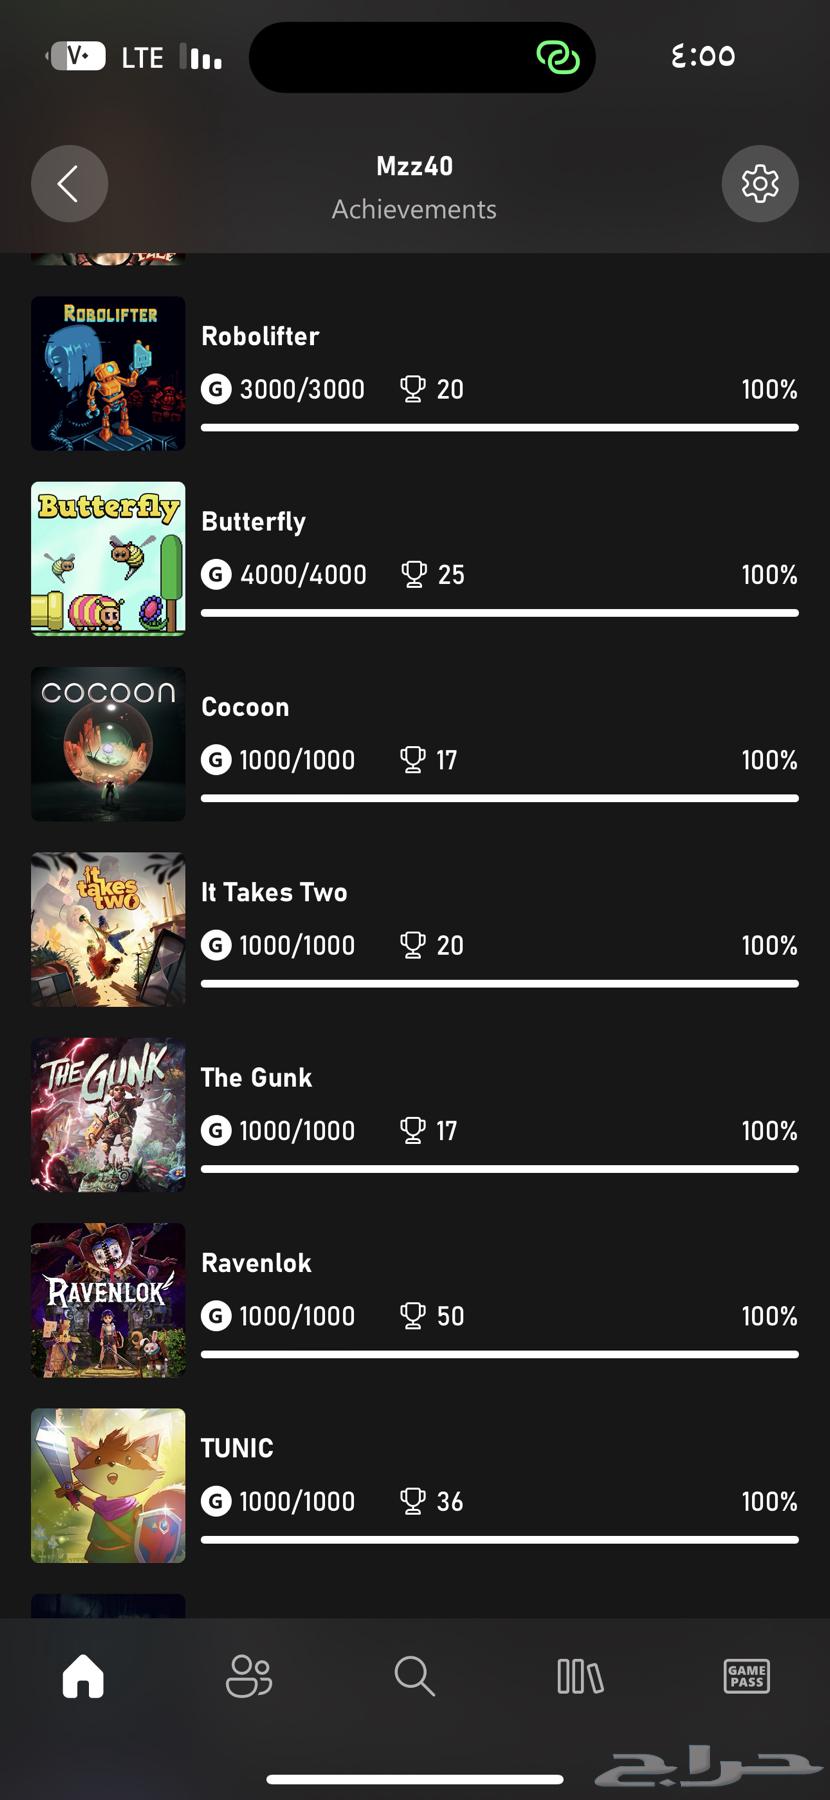Tap the back arrow button
The width and height of the screenshot is (830, 1800).
point(69,184)
